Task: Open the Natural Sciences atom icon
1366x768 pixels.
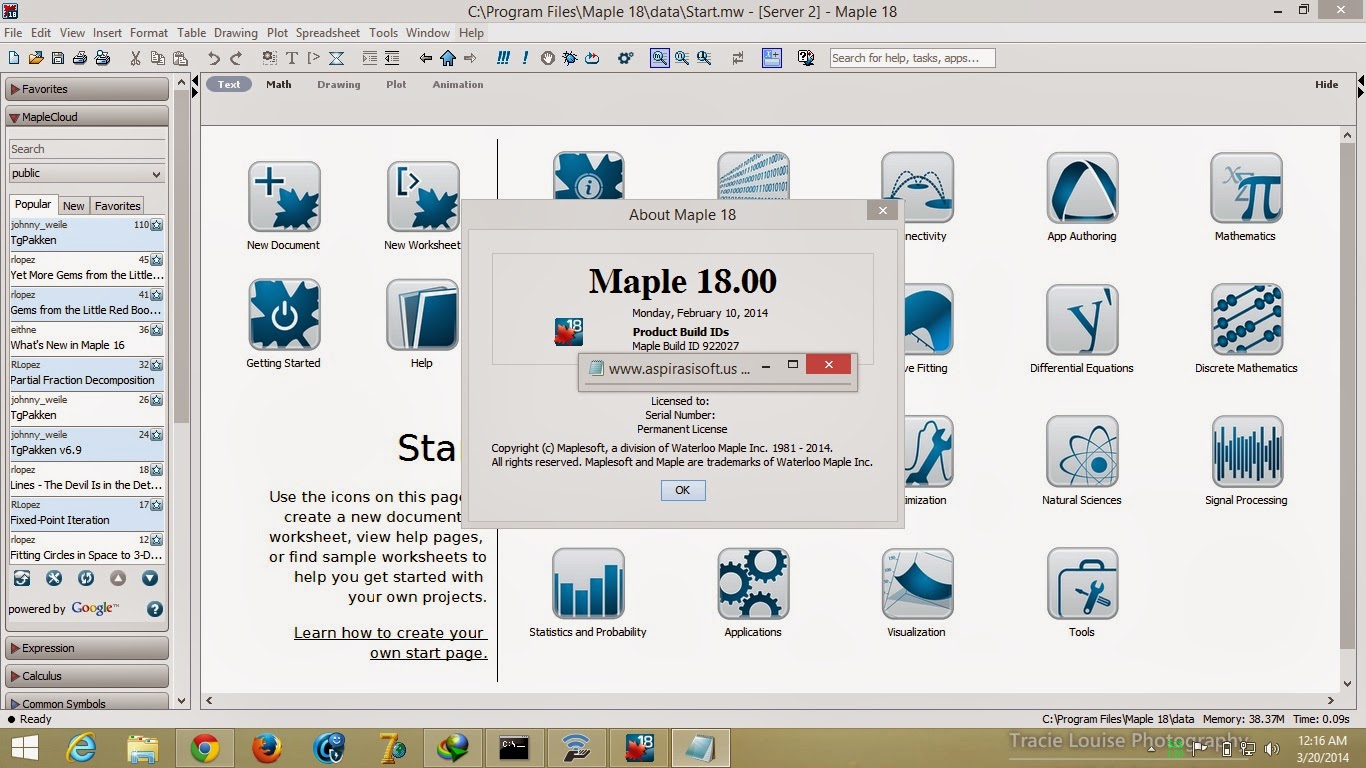Action: (1082, 452)
